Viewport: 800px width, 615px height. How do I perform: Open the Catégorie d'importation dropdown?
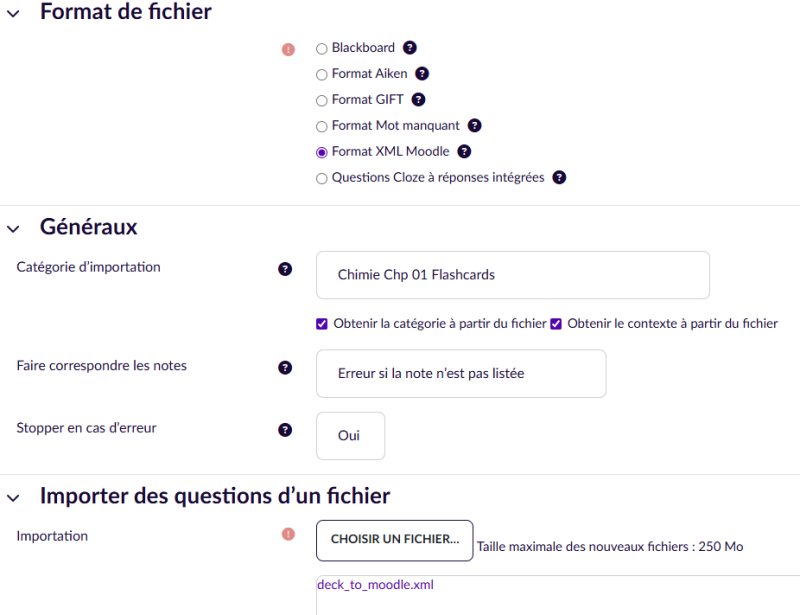click(512, 275)
